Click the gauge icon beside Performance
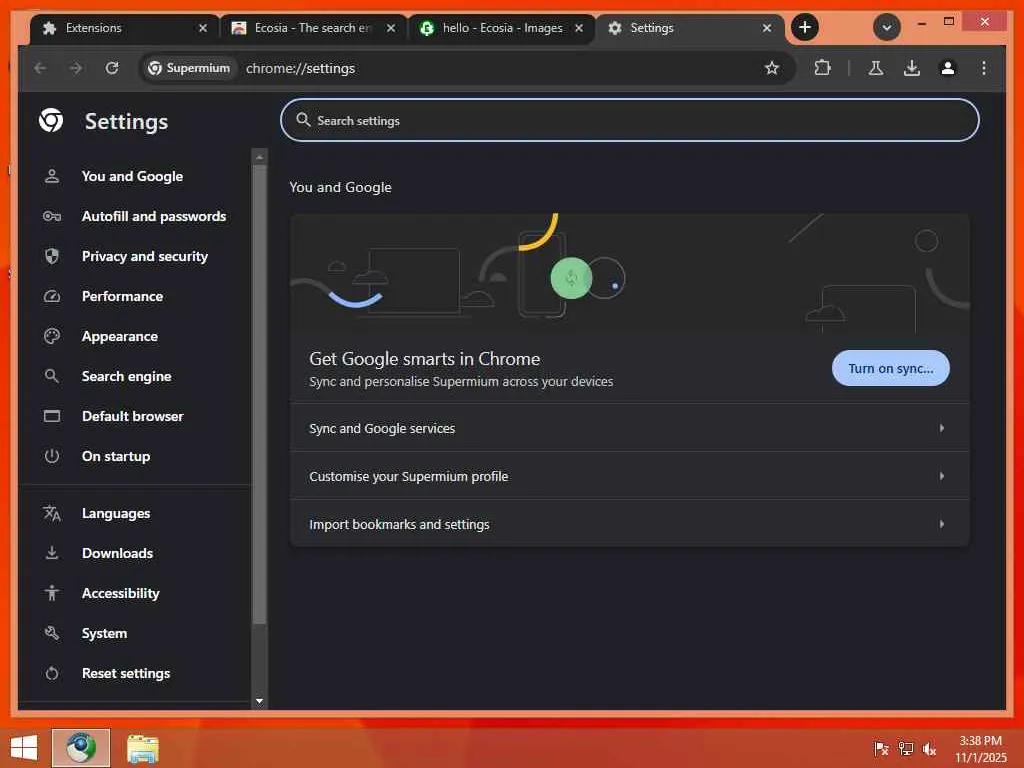Image resolution: width=1024 pixels, height=768 pixels. pyautogui.click(x=52, y=296)
